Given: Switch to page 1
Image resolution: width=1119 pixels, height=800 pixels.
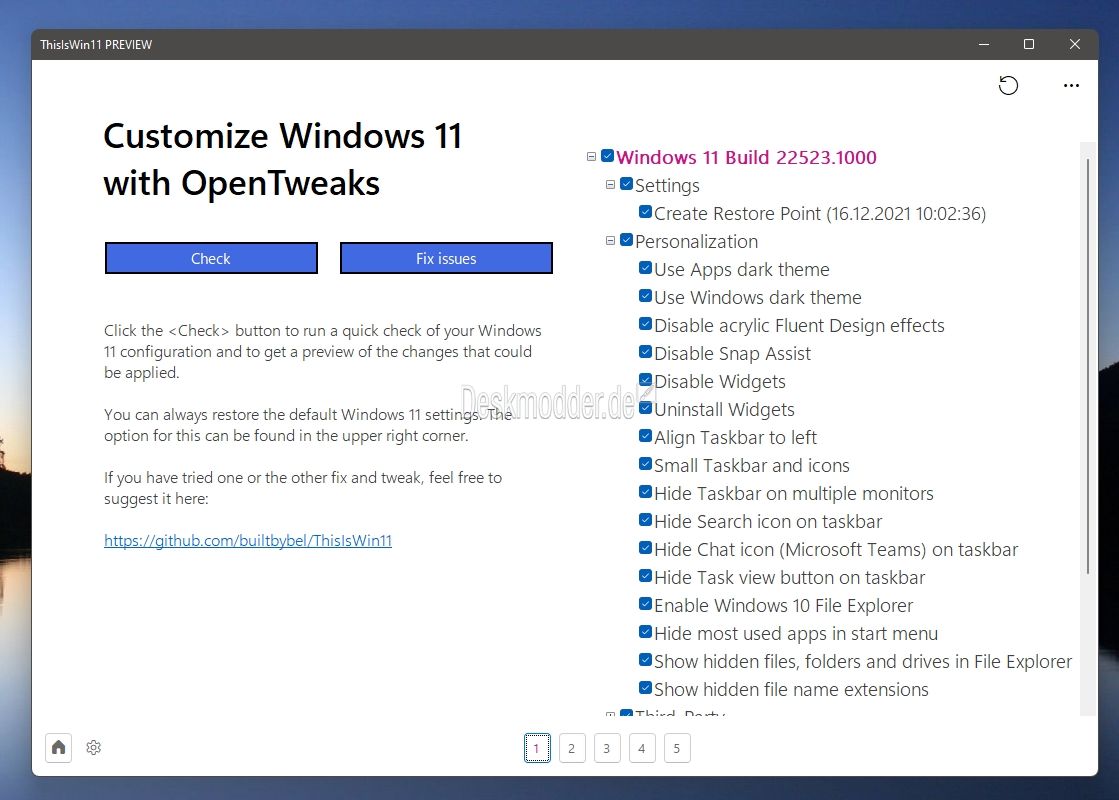Looking at the screenshot, I should click(x=537, y=748).
